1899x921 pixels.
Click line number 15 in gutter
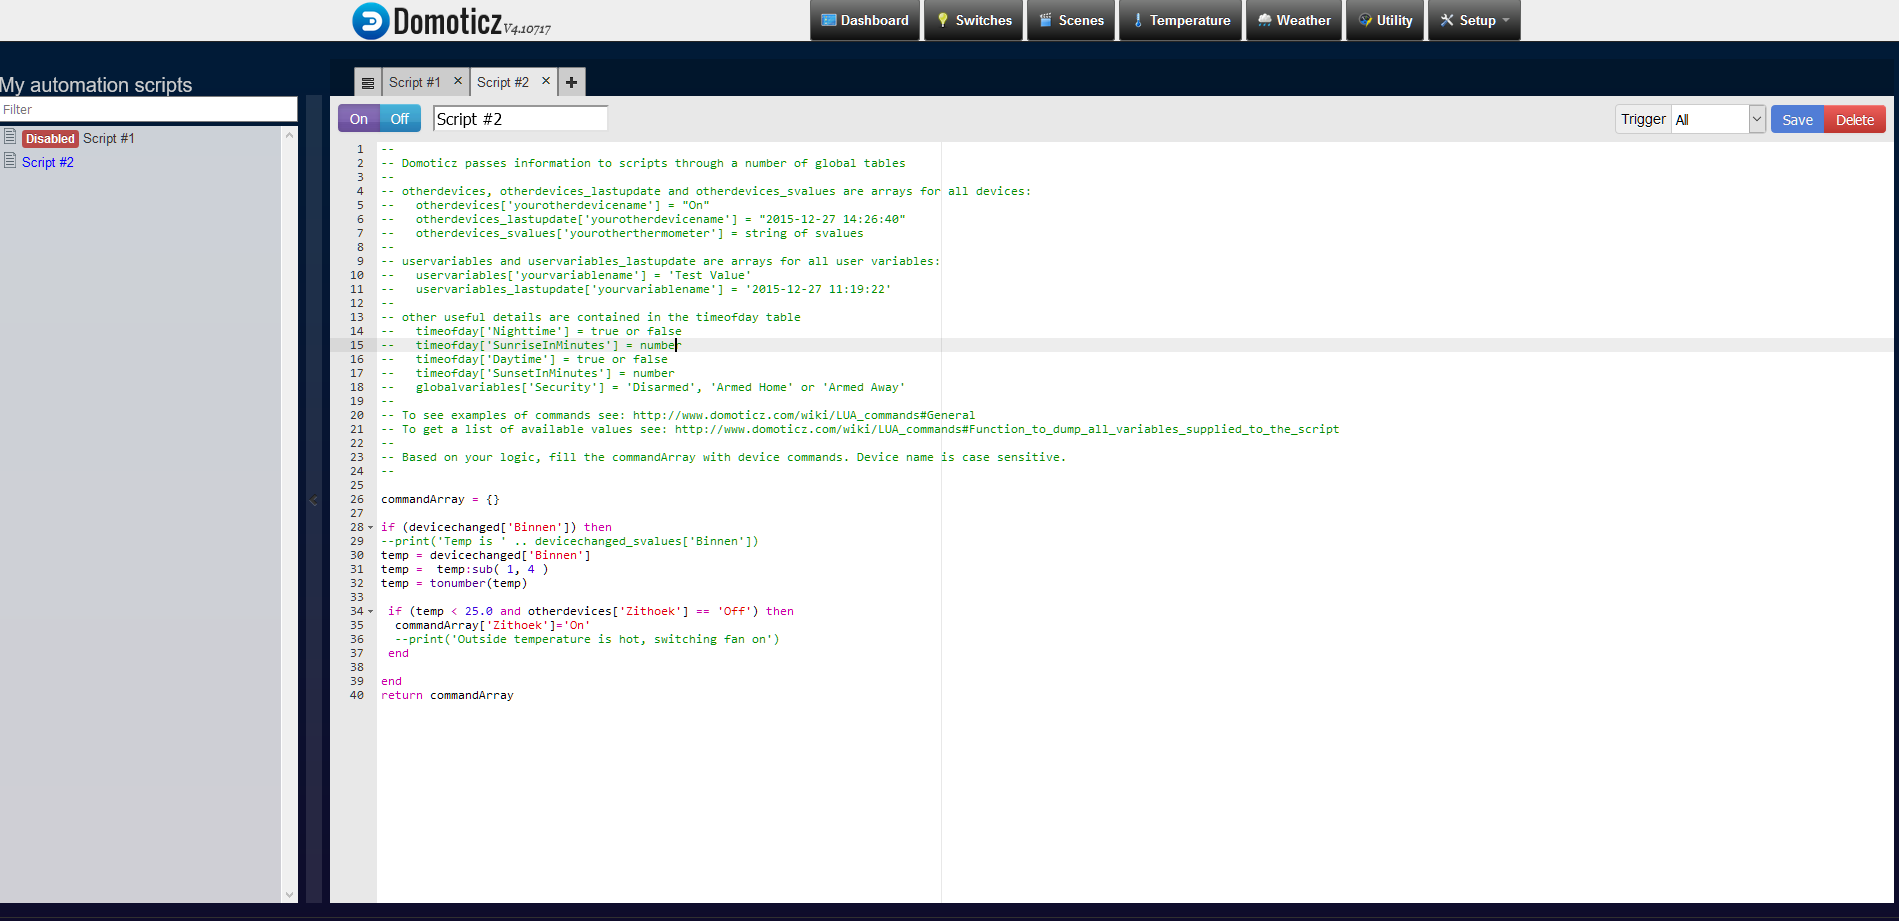click(357, 345)
